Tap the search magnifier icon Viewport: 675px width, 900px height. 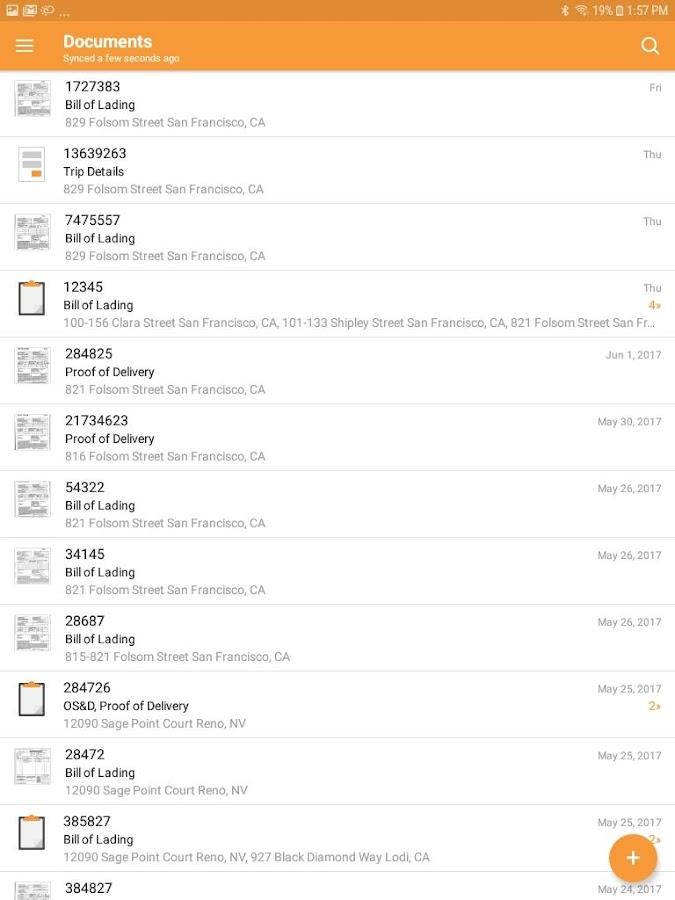[x=650, y=45]
